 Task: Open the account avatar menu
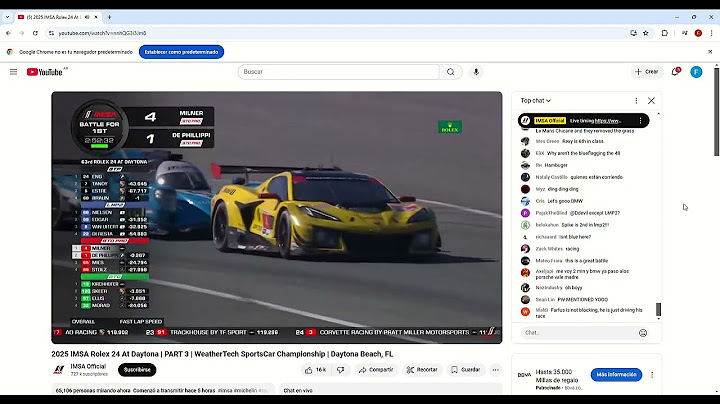(x=696, y=72)
